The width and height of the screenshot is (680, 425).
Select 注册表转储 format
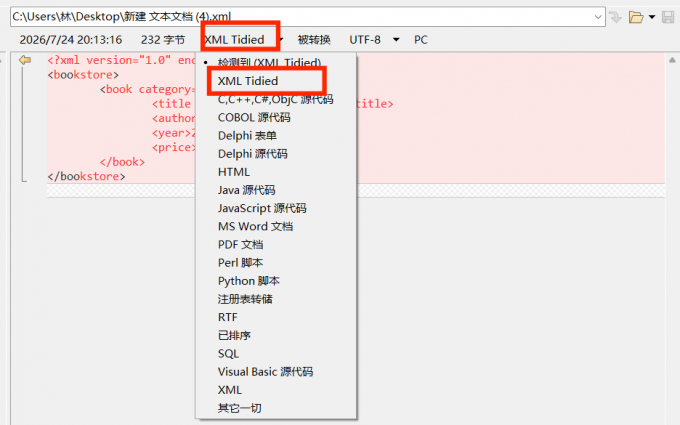pos(245,299)
